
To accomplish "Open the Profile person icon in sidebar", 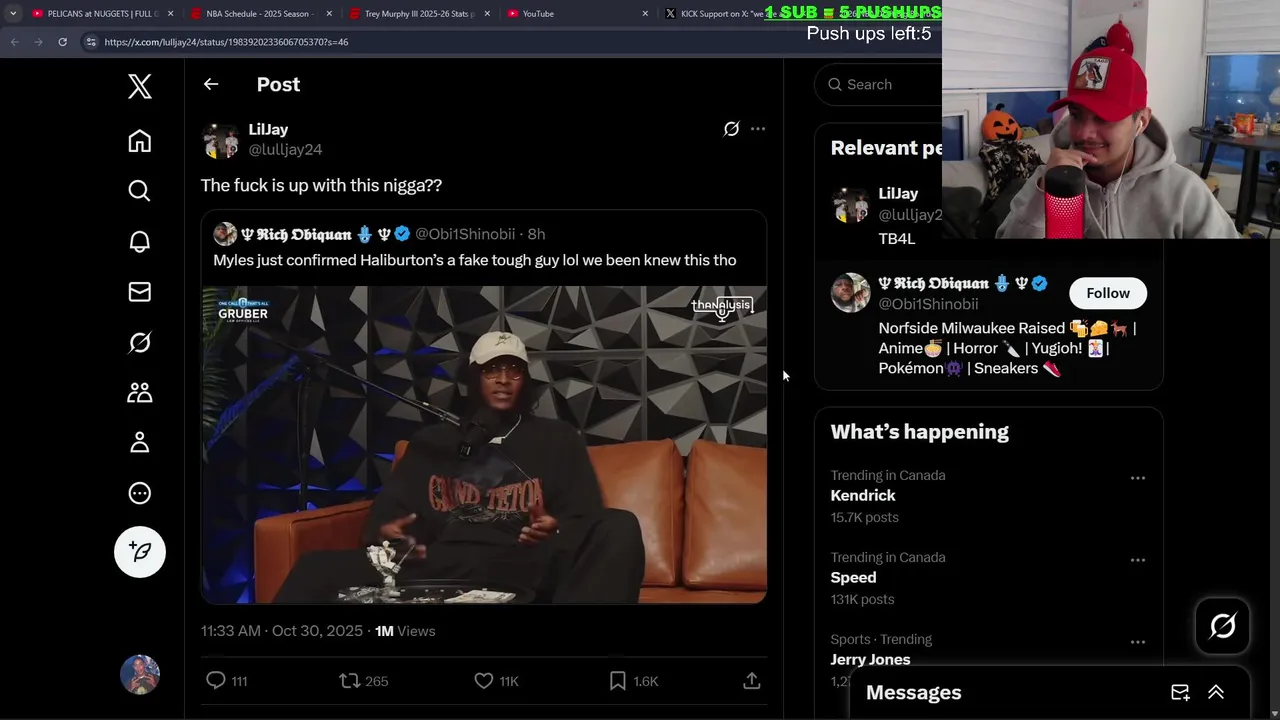I will tap(139, 442).
